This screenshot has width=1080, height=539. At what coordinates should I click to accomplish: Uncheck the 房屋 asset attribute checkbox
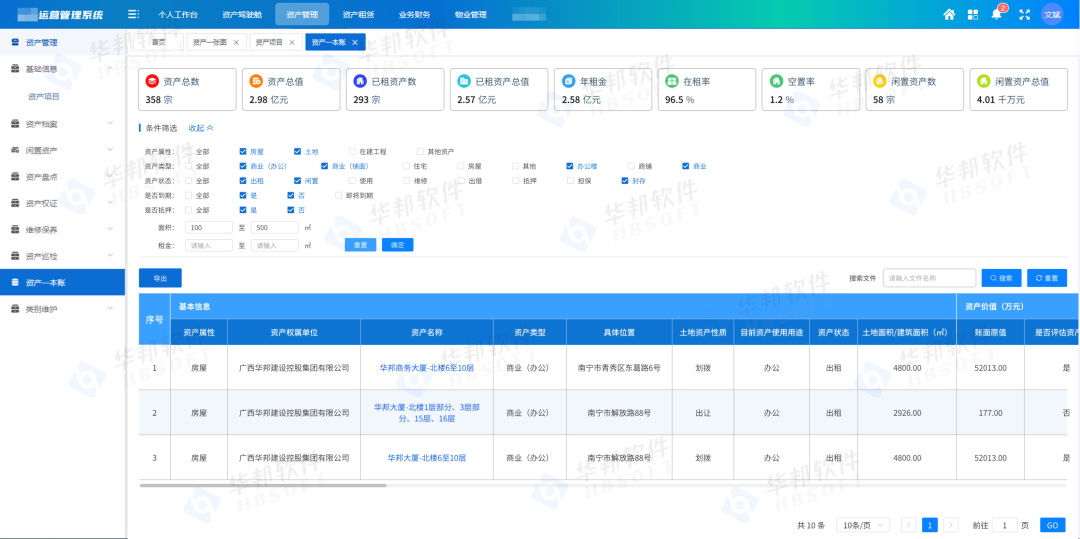[x=243, y=151]
